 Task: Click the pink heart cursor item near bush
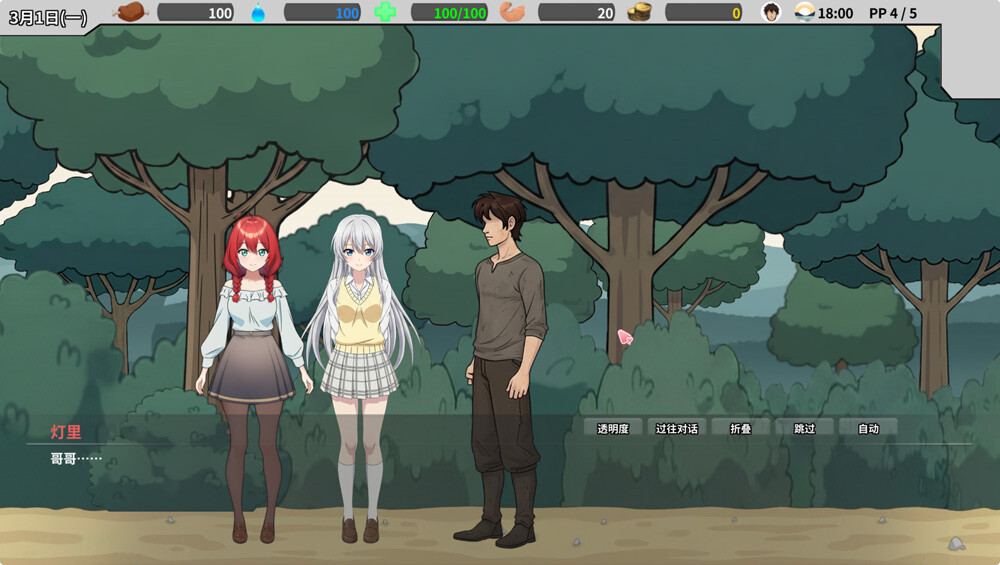coord(624,337)
